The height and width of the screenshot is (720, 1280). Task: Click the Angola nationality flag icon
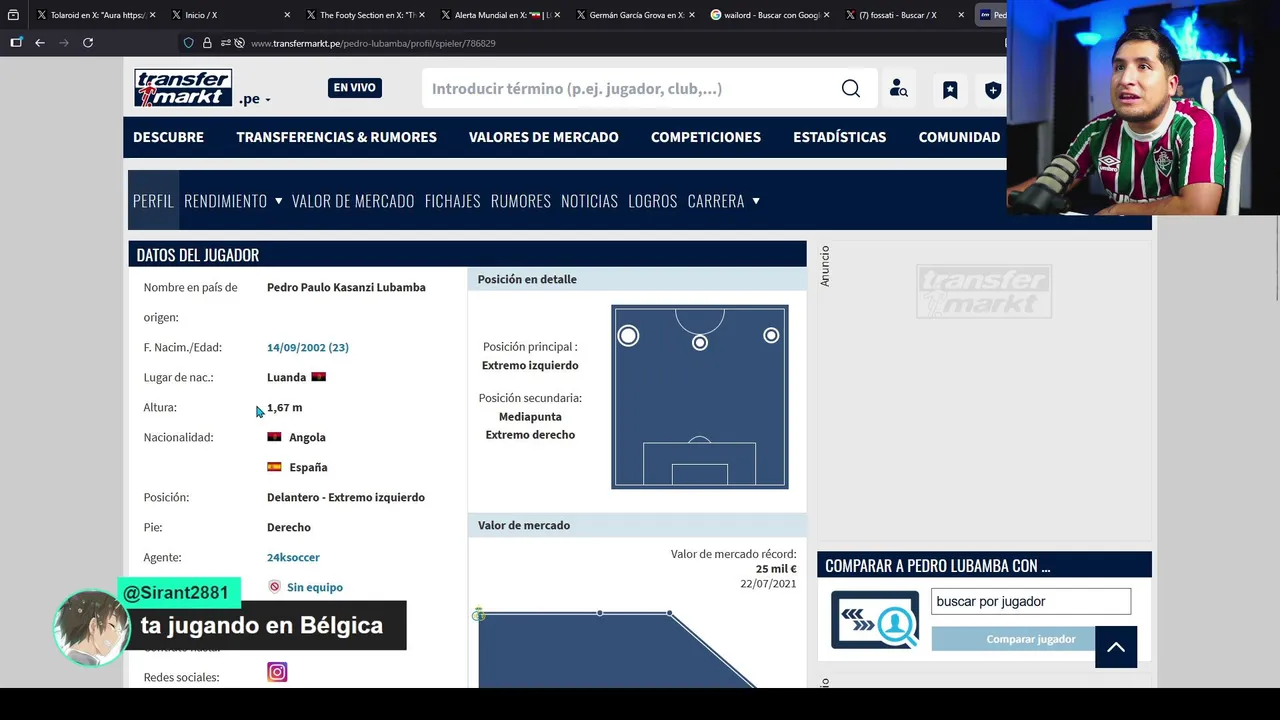[274, 437]
